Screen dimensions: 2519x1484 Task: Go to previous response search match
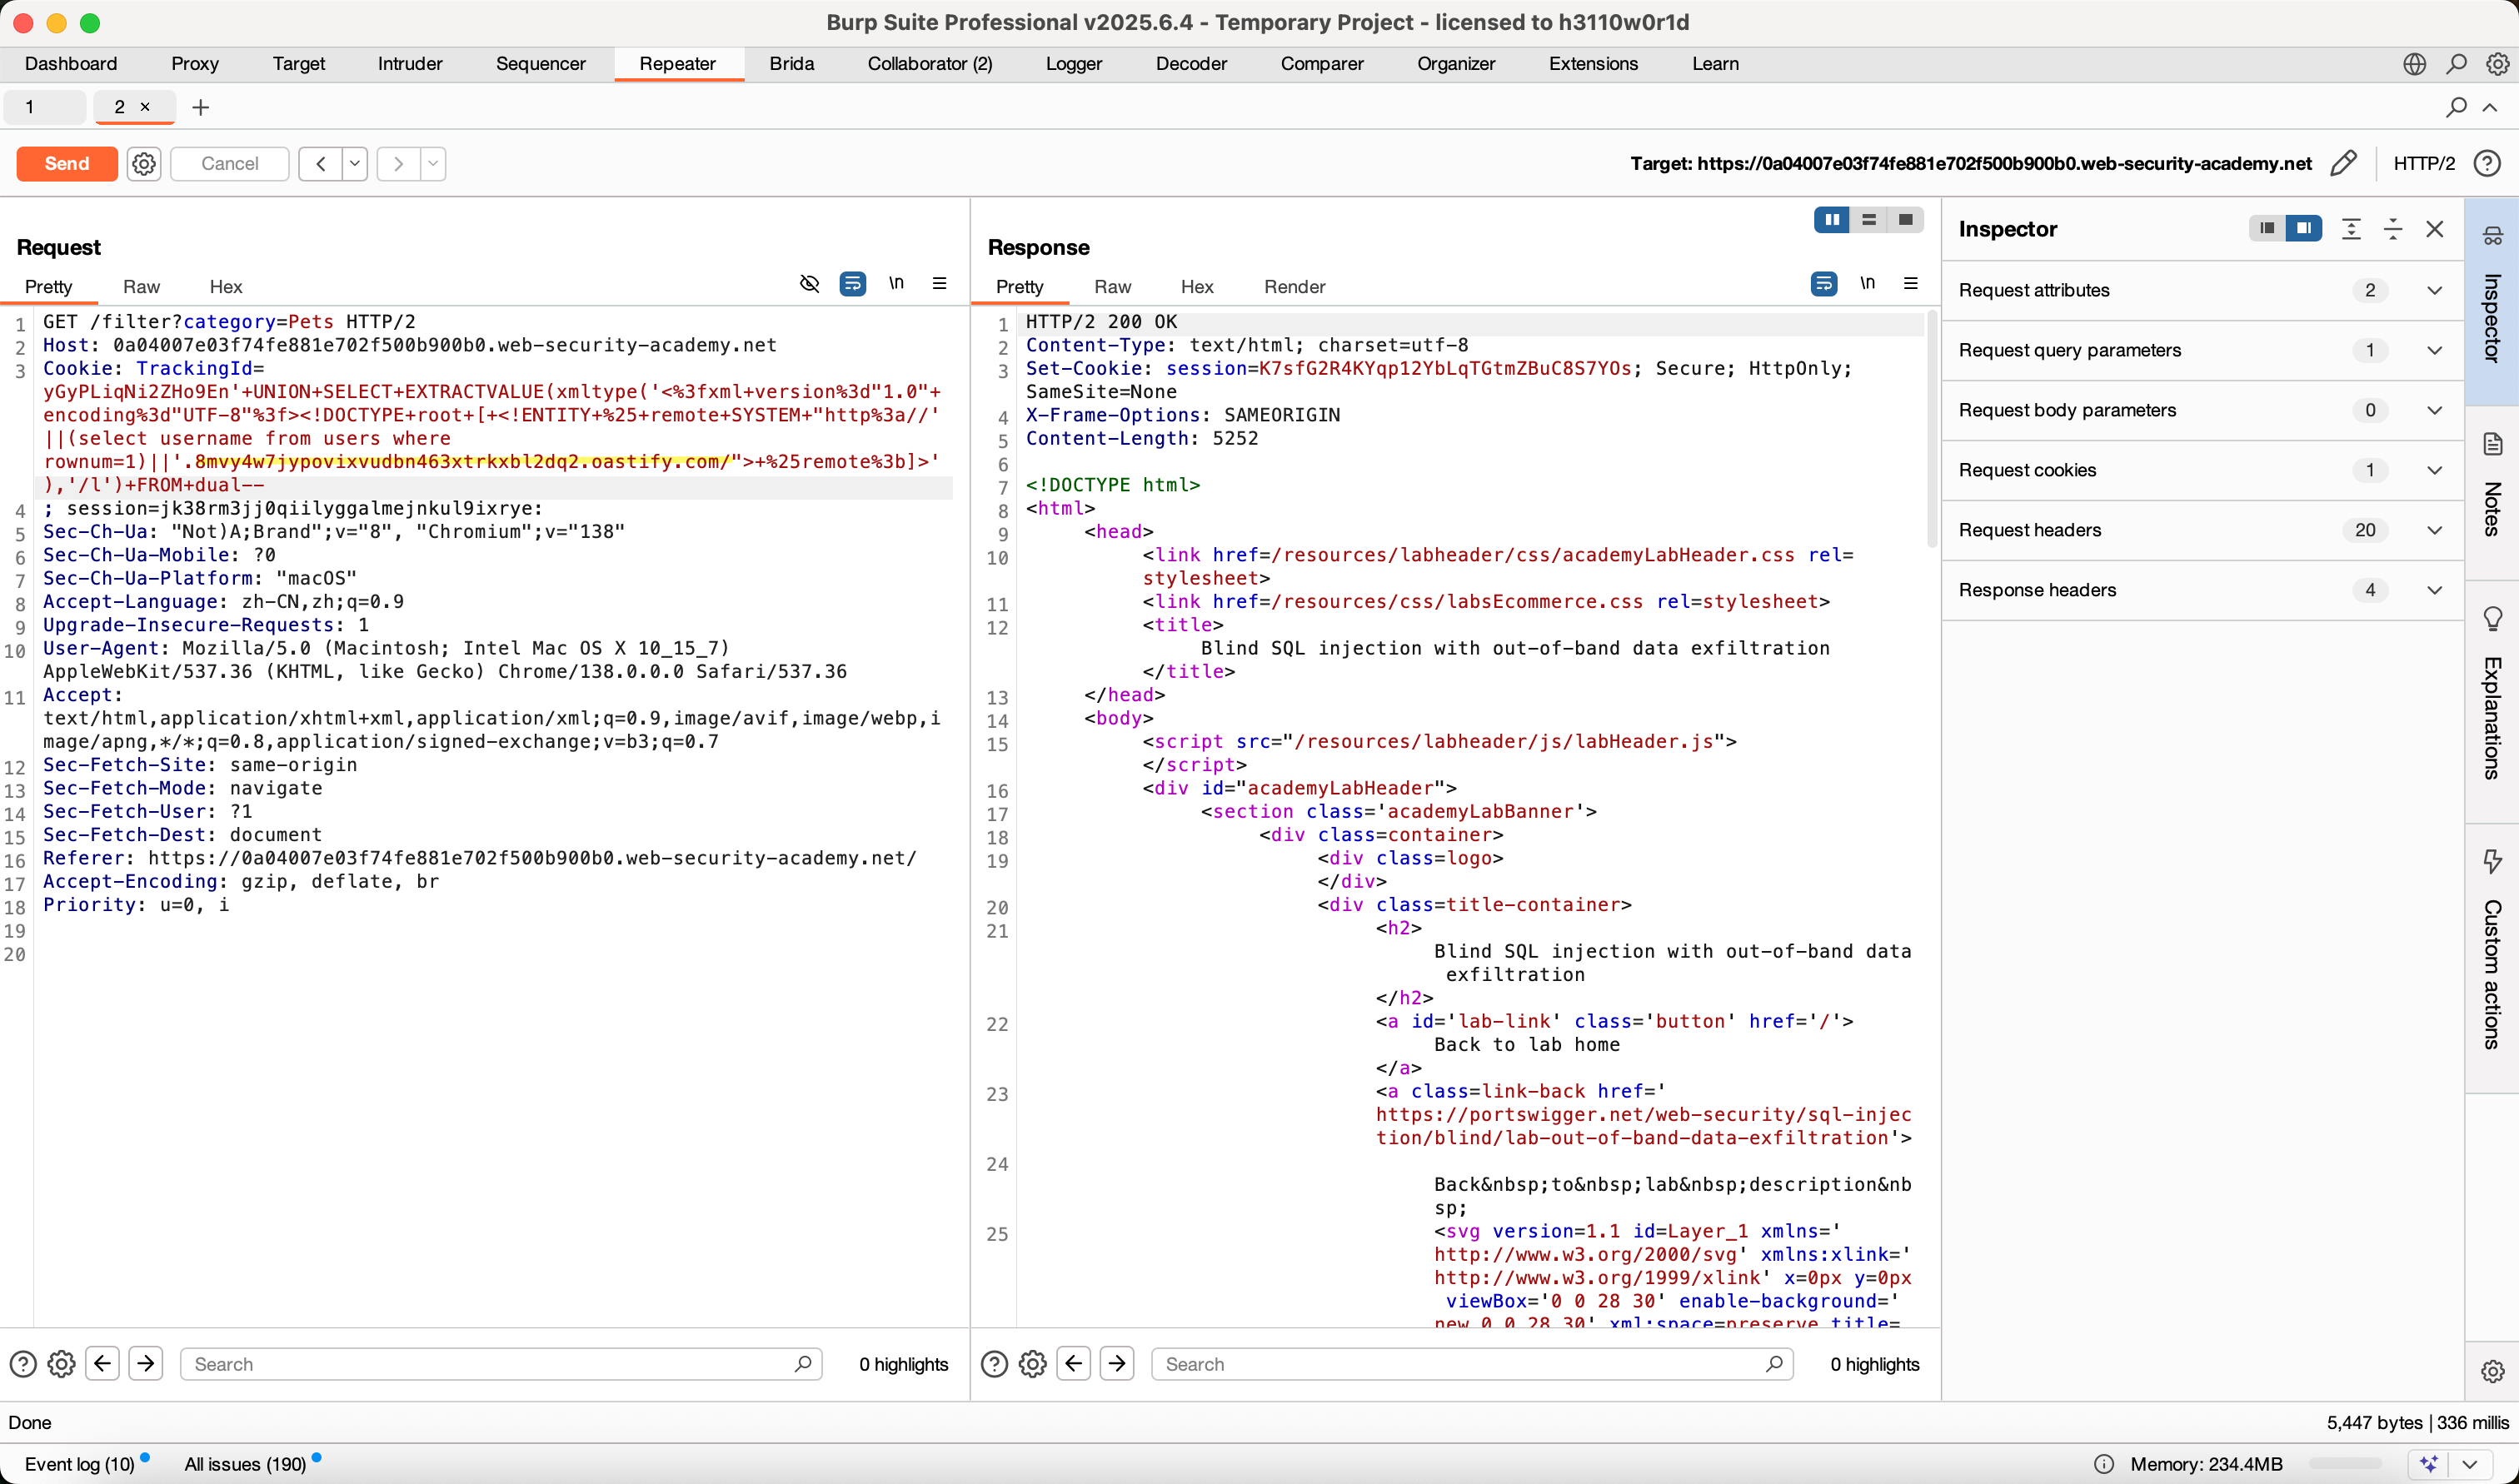pyautogui.click(x=1074, y=1362)
